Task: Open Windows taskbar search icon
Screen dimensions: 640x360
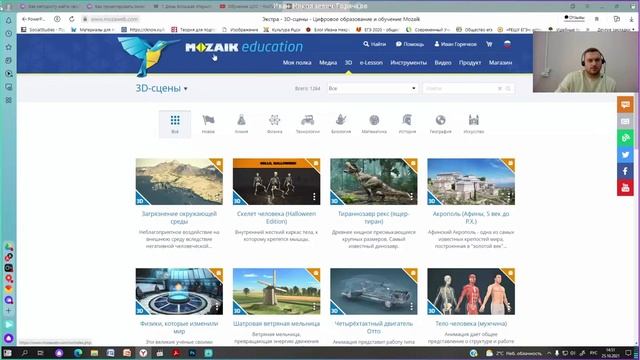Action: 24,353
